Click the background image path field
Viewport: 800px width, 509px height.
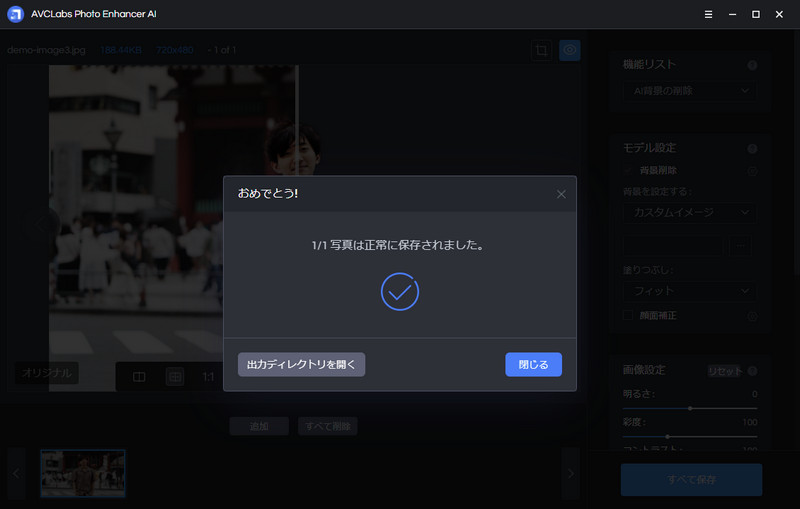(673, 246)
